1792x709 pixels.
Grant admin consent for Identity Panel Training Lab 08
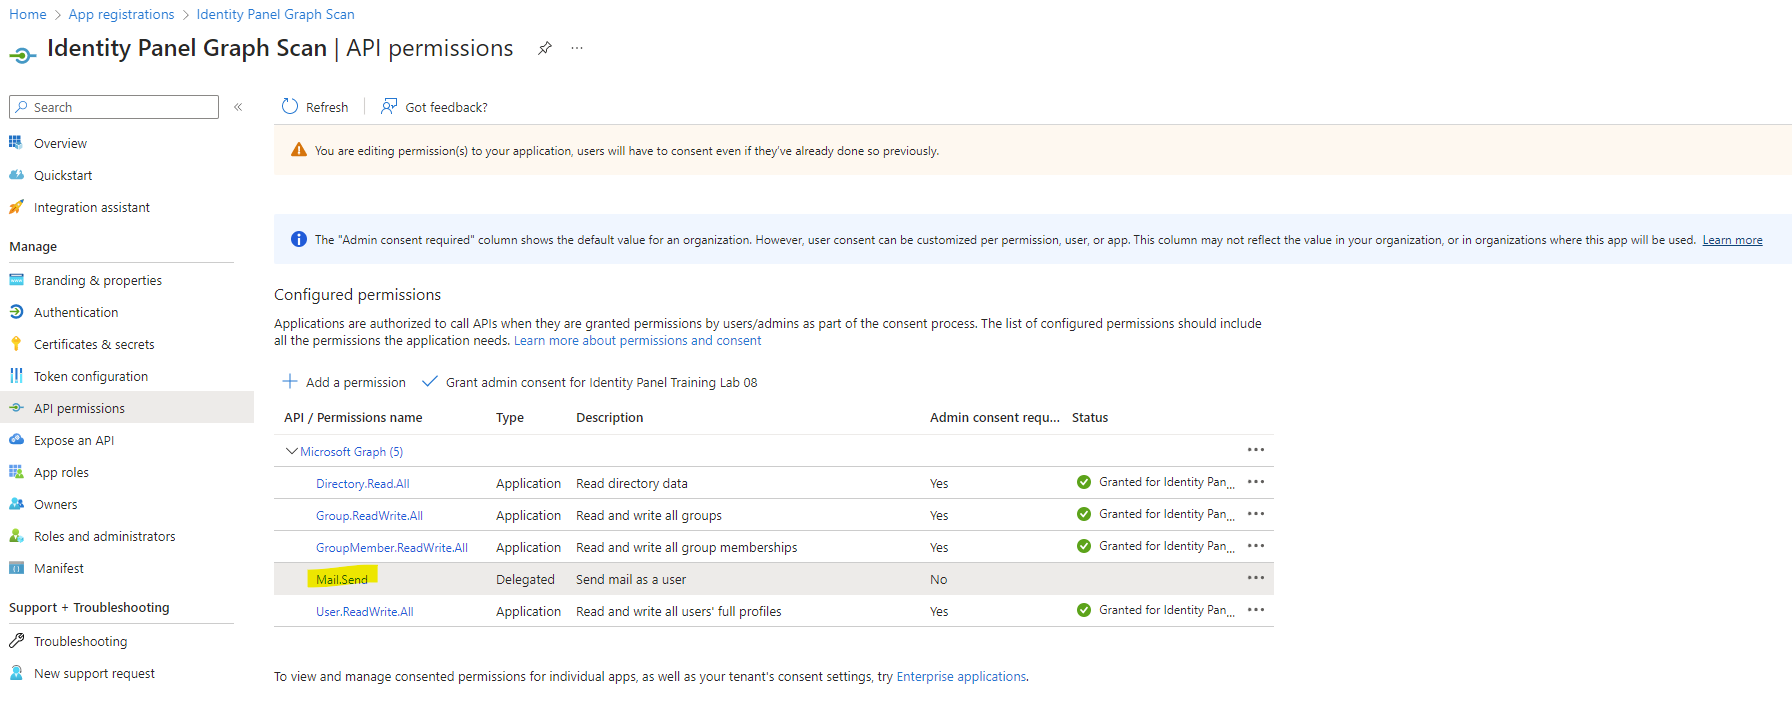tap(590, 382)
